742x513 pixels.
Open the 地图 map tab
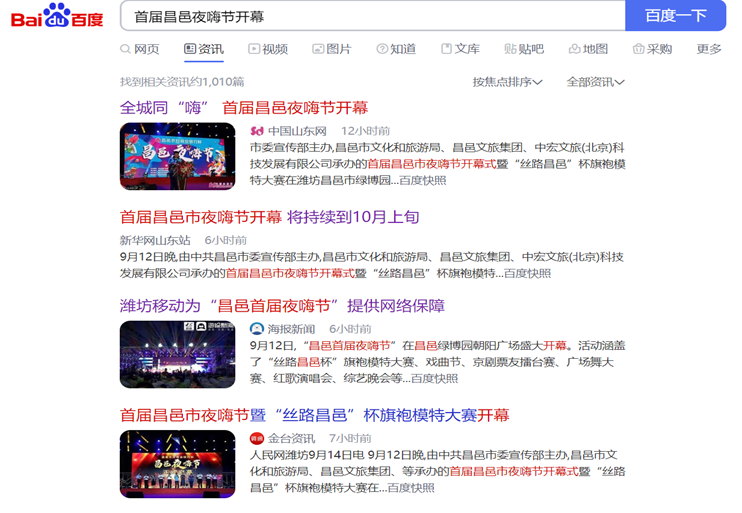[588, 49]
